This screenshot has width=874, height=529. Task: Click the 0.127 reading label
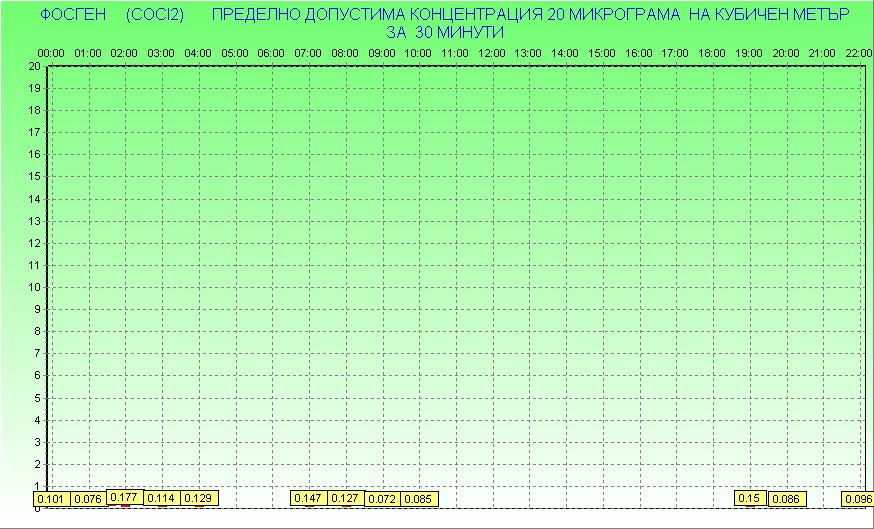pyautogui.click(x=345, y=498)
